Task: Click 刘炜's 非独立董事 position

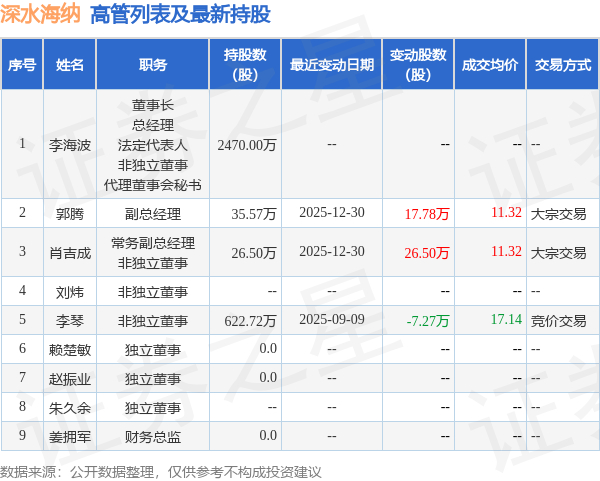Action: (153, 292)
